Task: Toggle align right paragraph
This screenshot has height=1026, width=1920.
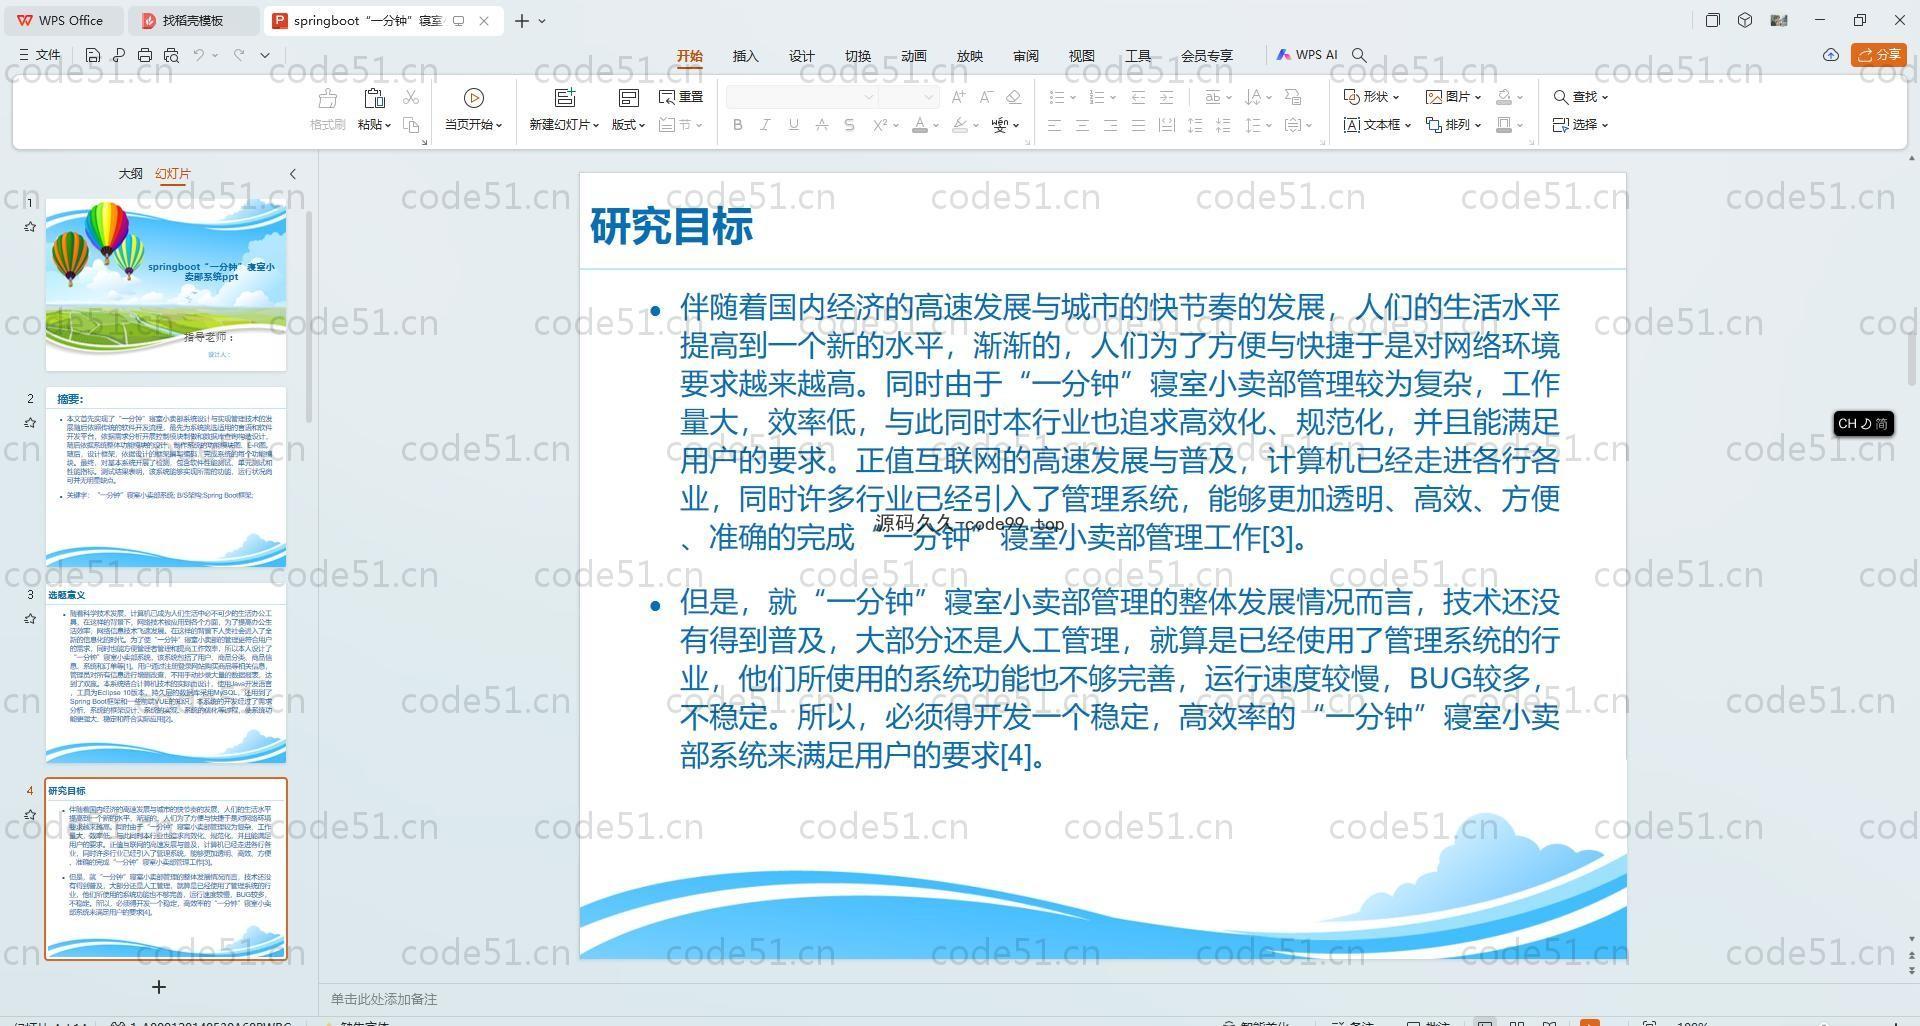Action: coord(1110,125)
